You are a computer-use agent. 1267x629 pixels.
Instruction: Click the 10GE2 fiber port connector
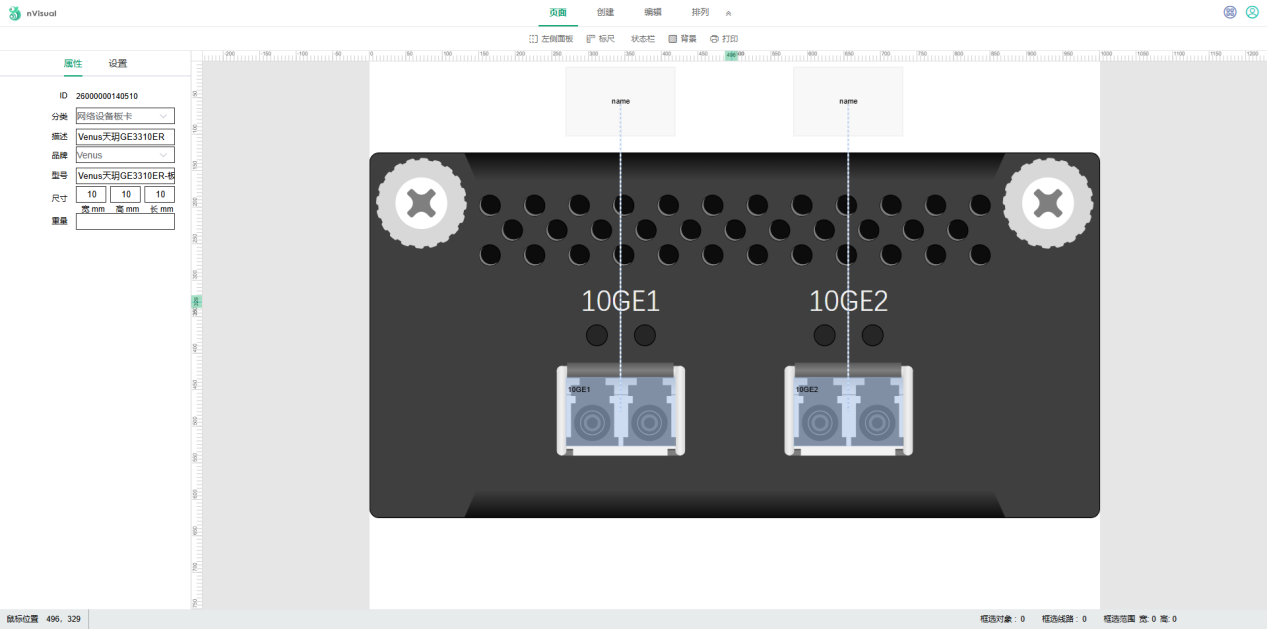pos(848,410)
